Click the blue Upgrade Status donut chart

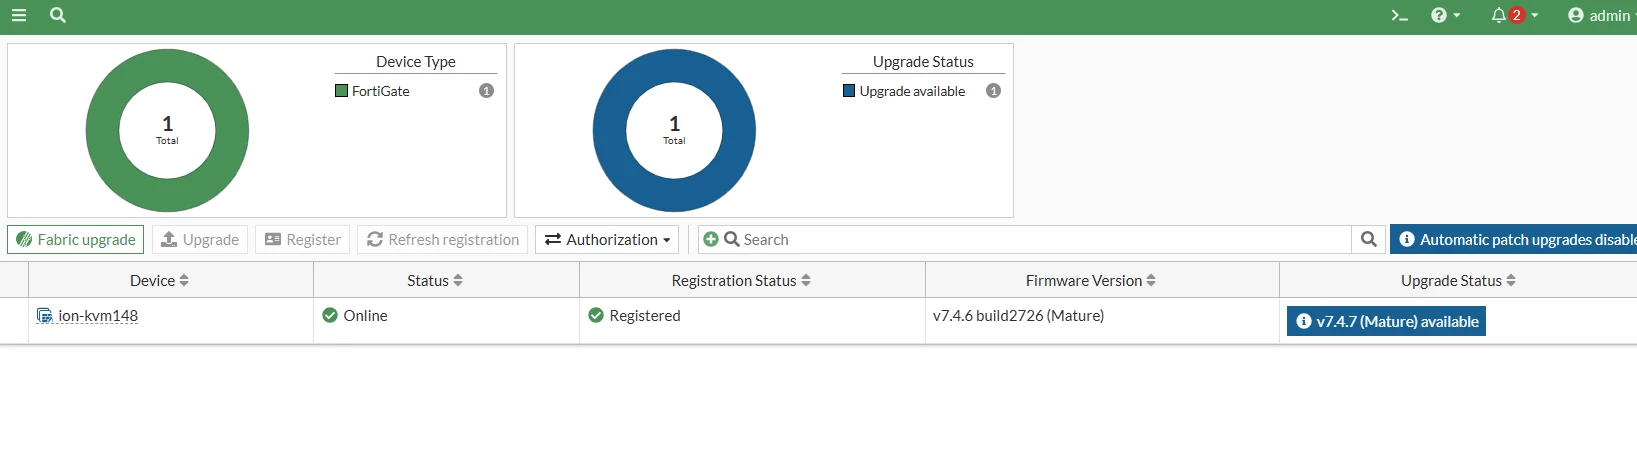point(674,130)
